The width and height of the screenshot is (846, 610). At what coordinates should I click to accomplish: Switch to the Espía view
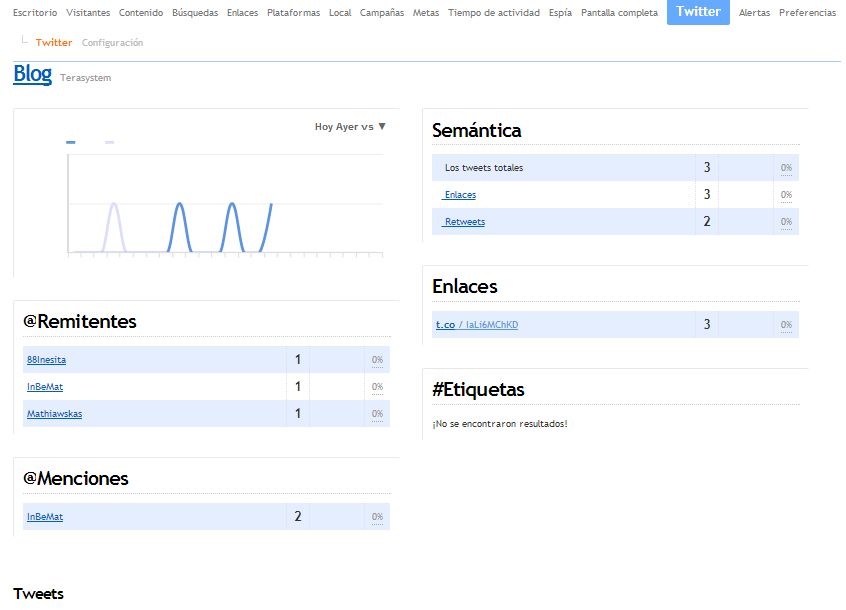[x=560, y=13]
